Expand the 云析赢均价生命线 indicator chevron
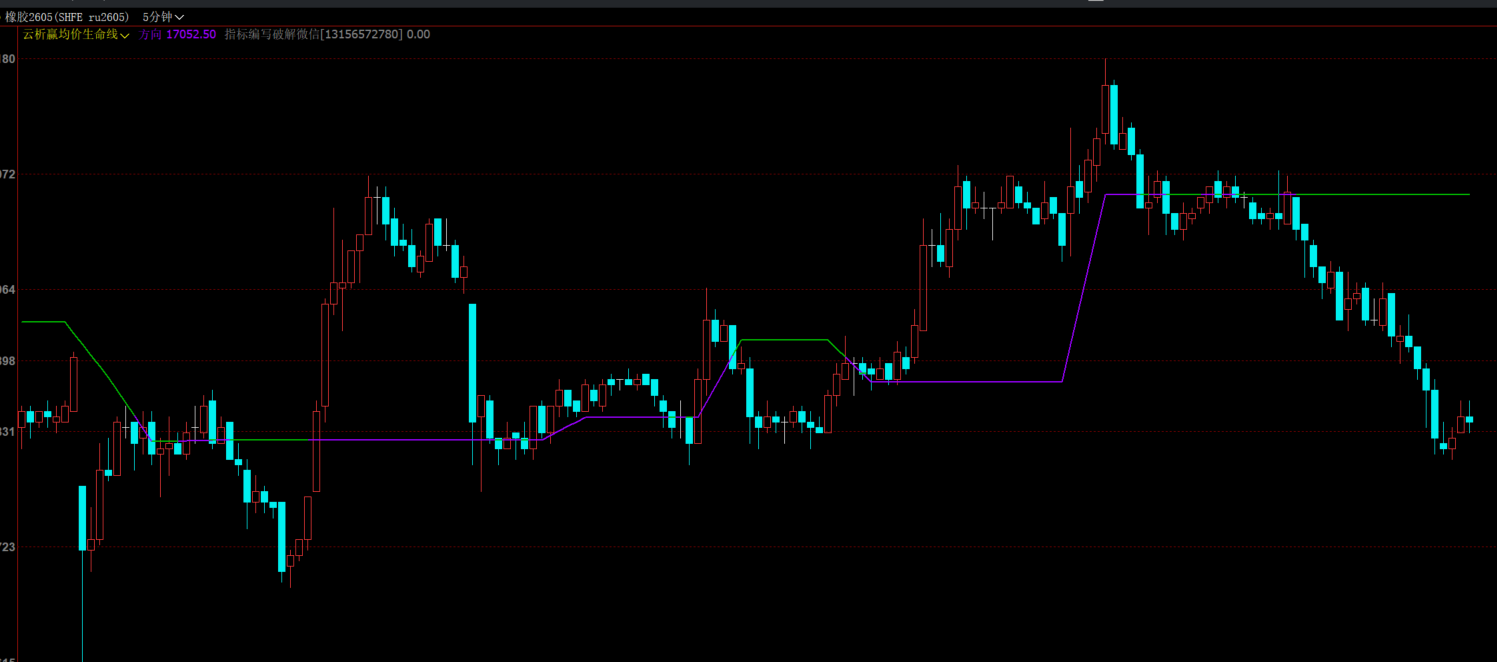This screenshot has height=662, width=1497. coord(125,36)
